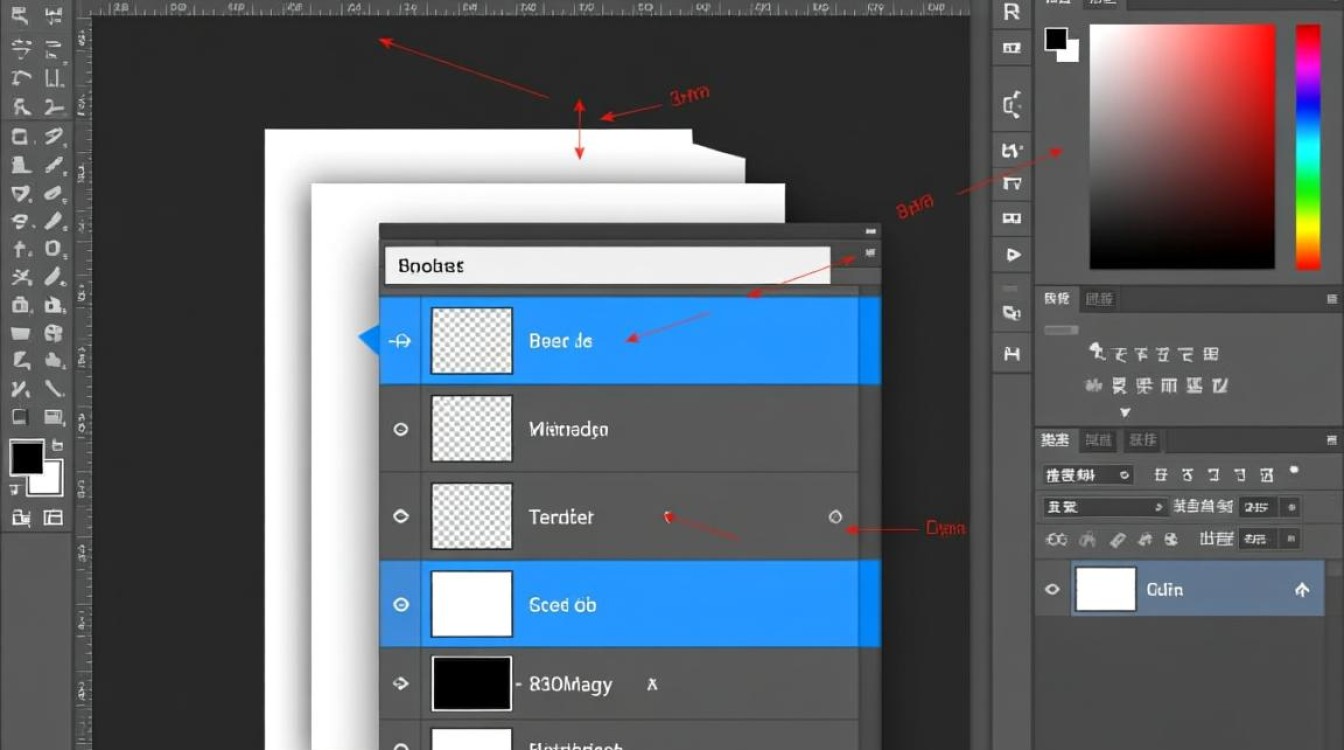Image resolution: width=1344 pixels, height=750 pixels.
Task: Click the H-shaped icon in collapsed panel strip
Action: 1012,353
